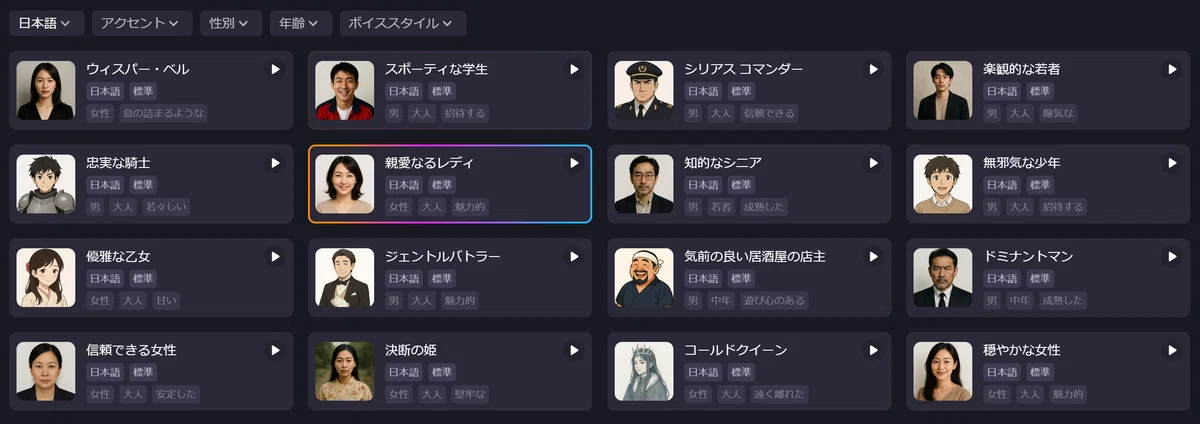Click the 魅力的 tag on 親愛なるレディ

tap(469, 207)
